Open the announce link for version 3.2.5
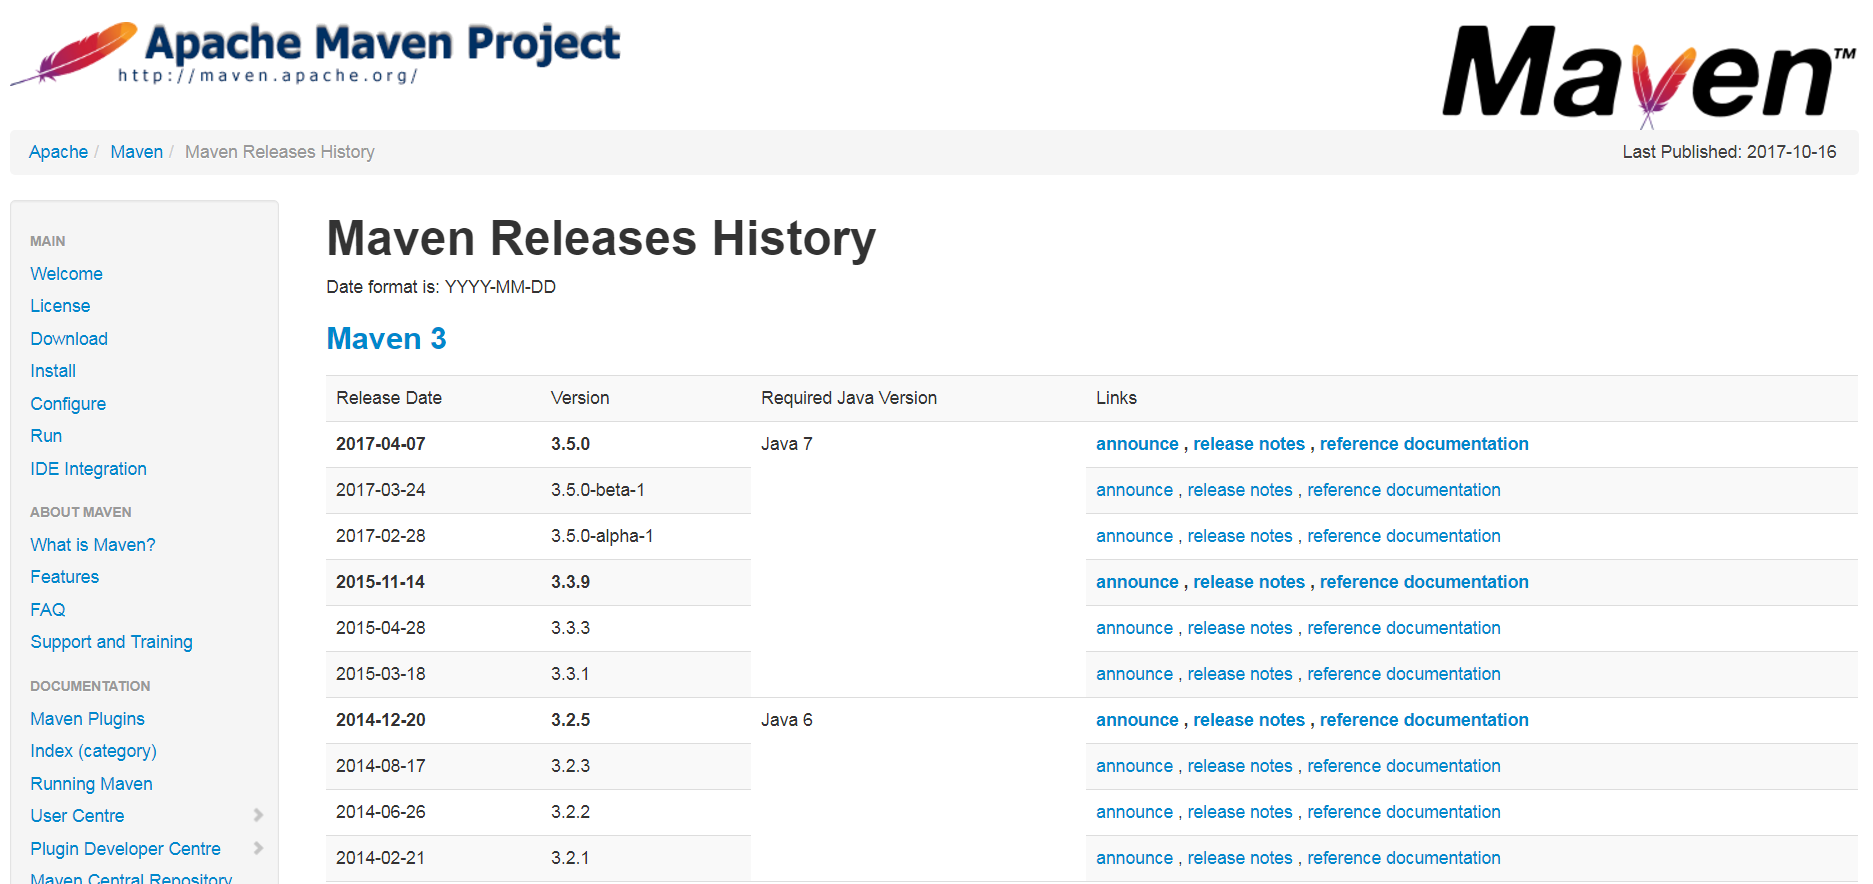The height and width of the screenshot is (884, 1873). (1137, 720)
